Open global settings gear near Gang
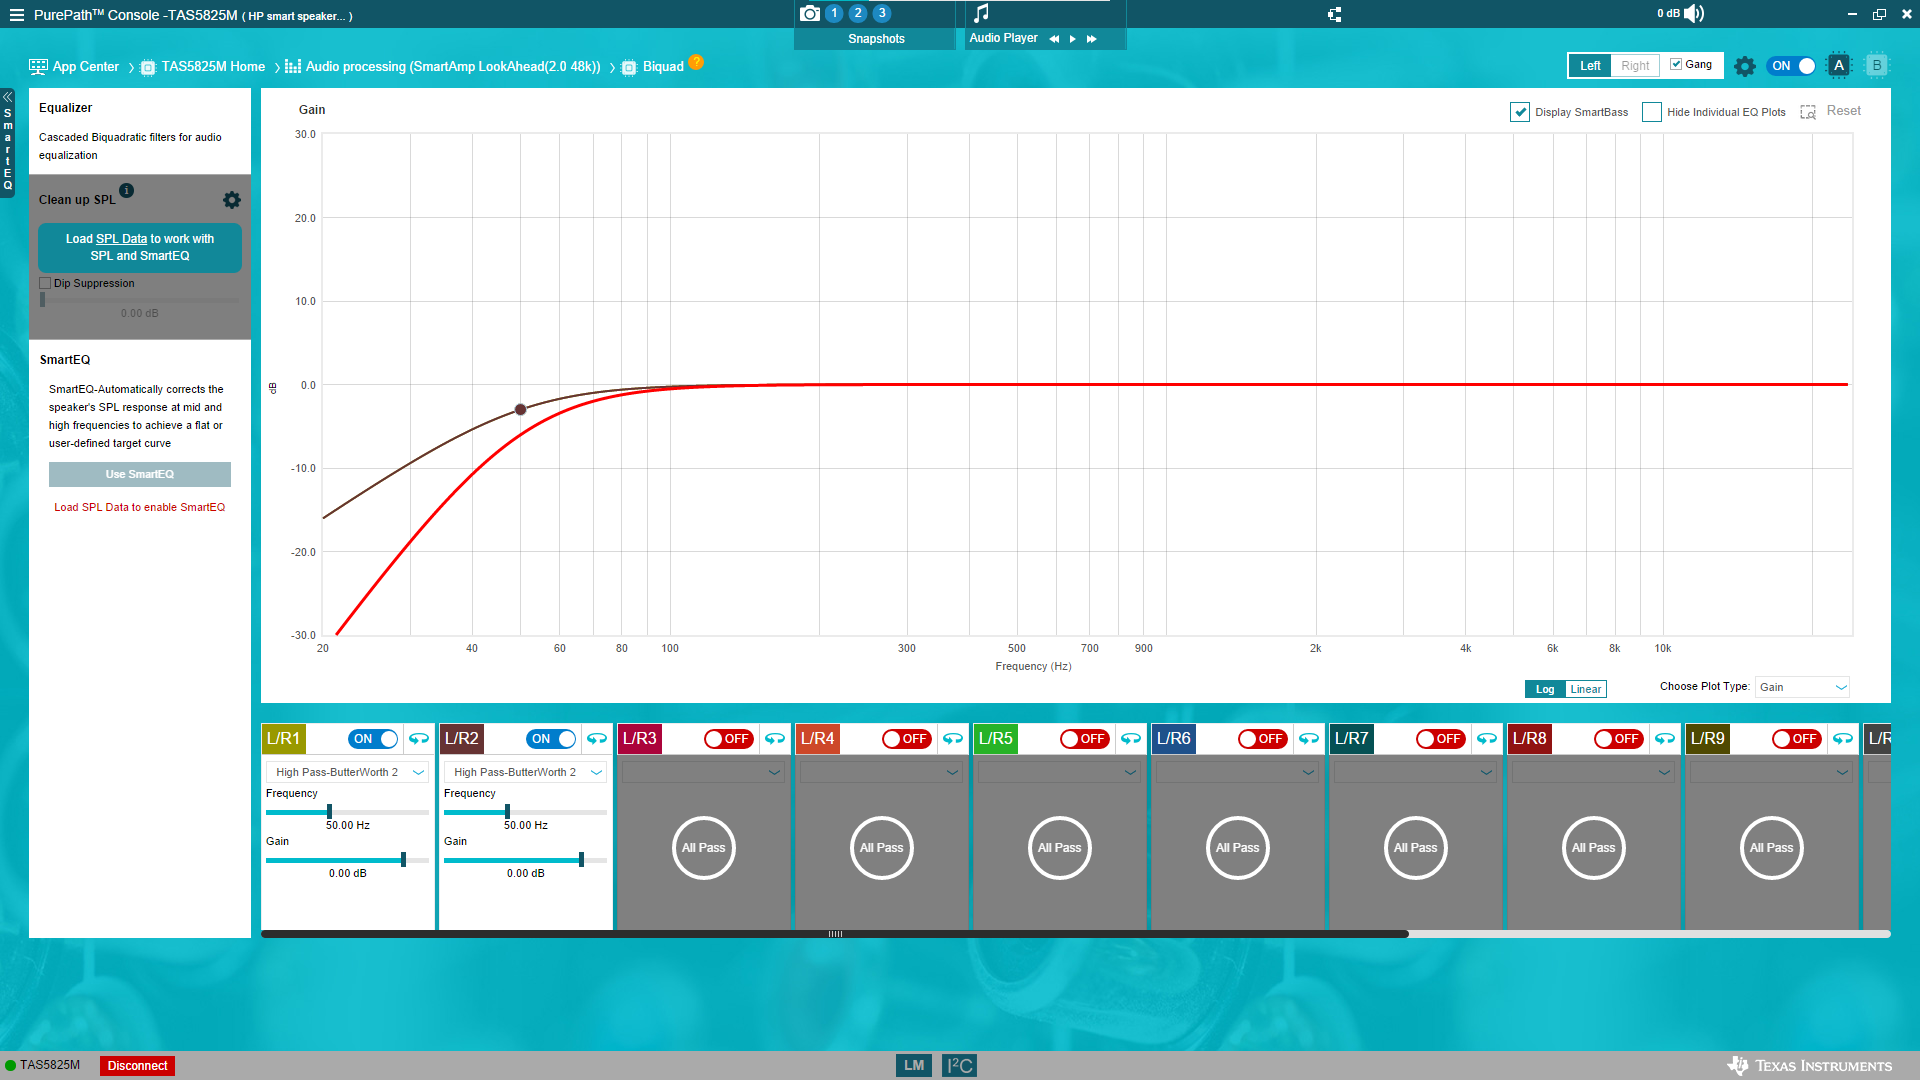1920x1080 pixels. point(1745,66)
